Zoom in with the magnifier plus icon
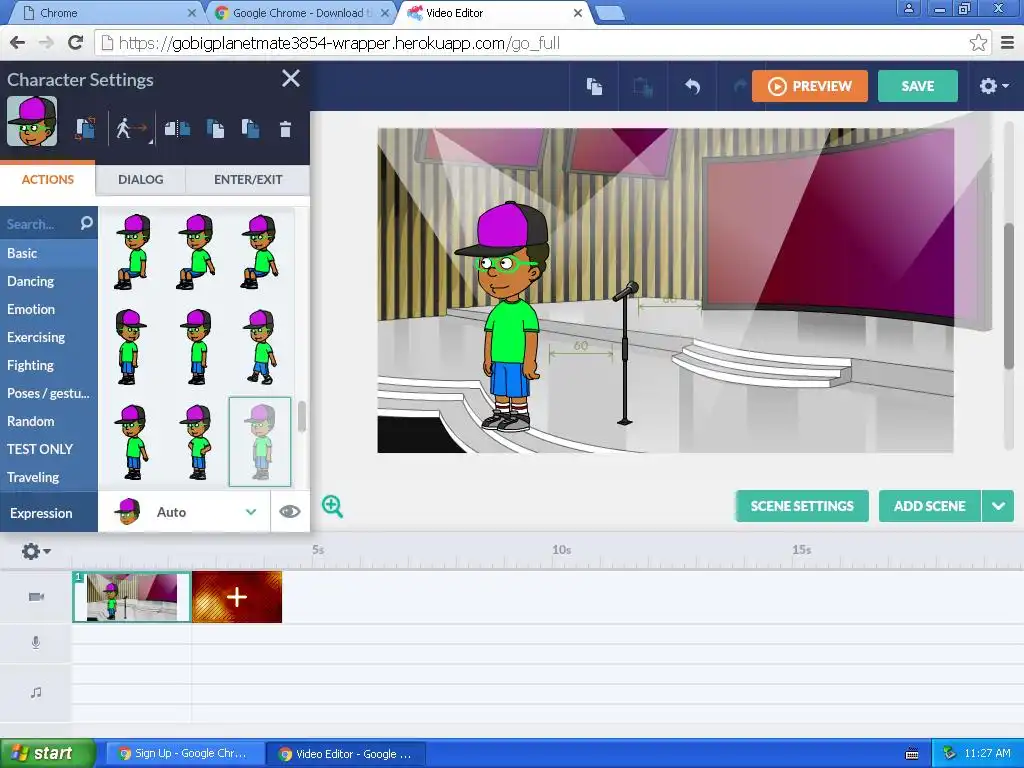The image size is (1024, 768). tap(332, 506)
